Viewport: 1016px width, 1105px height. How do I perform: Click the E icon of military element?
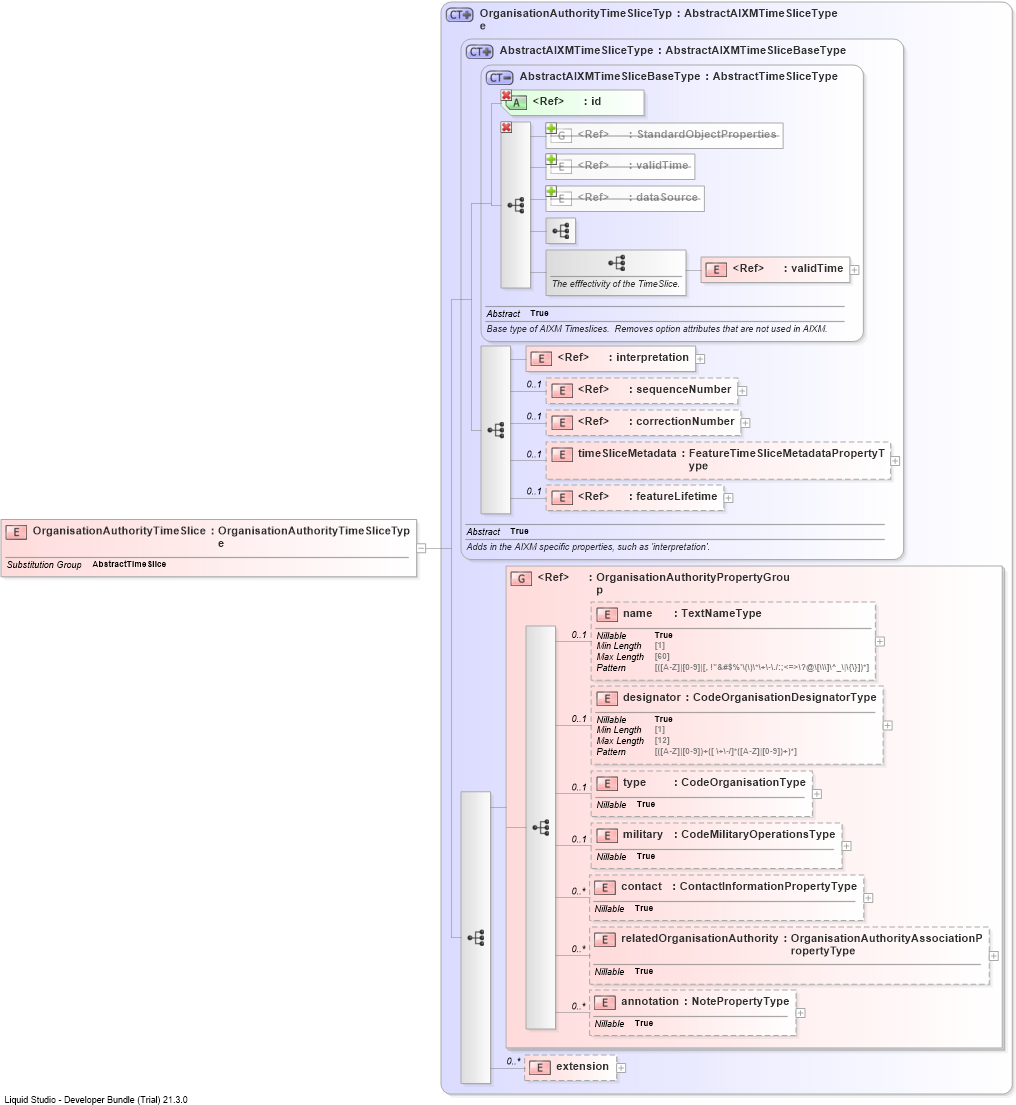pyautogui.click(x=607, y=836)
